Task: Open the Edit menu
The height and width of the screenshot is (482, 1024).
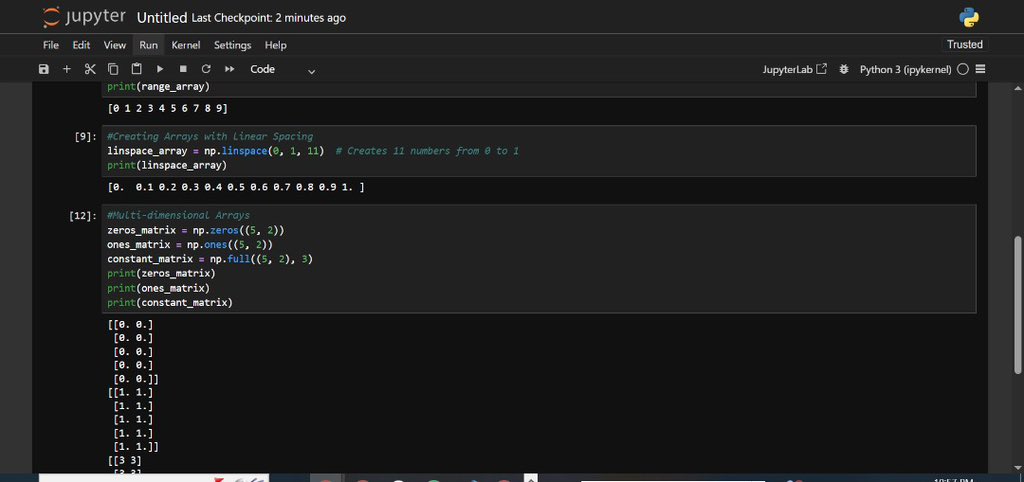Action: coord(81,45)
